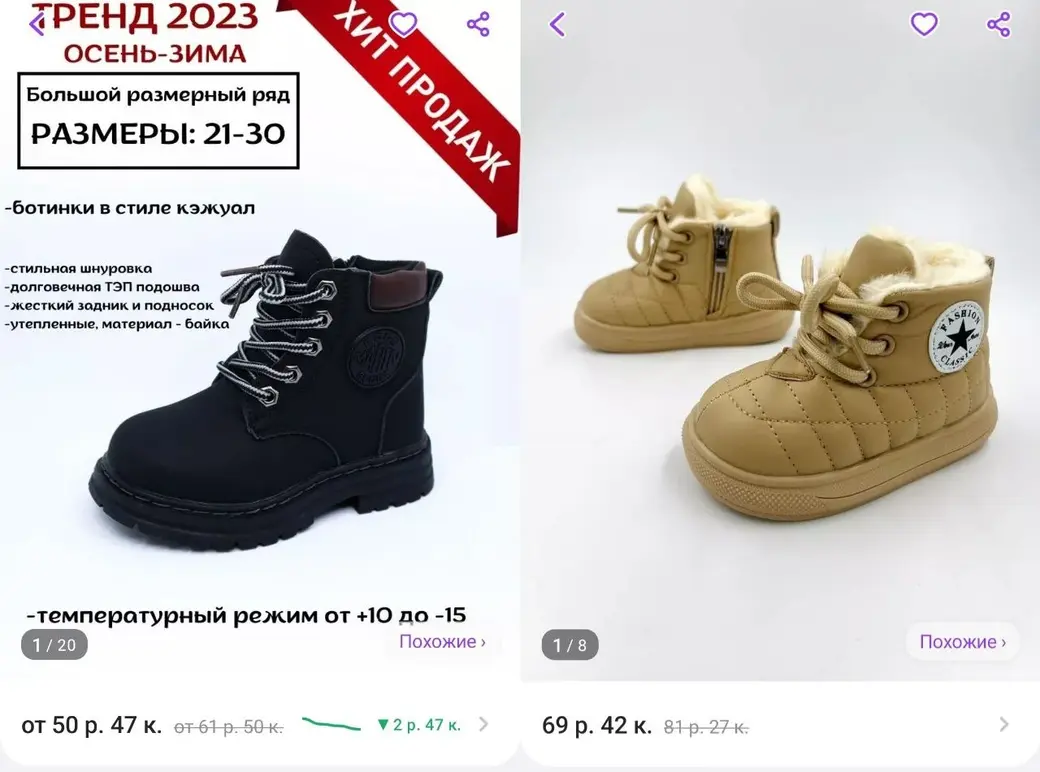
Task: Tap the crossed-out price 81 р. 27 к.
Action: coord(706,727)
